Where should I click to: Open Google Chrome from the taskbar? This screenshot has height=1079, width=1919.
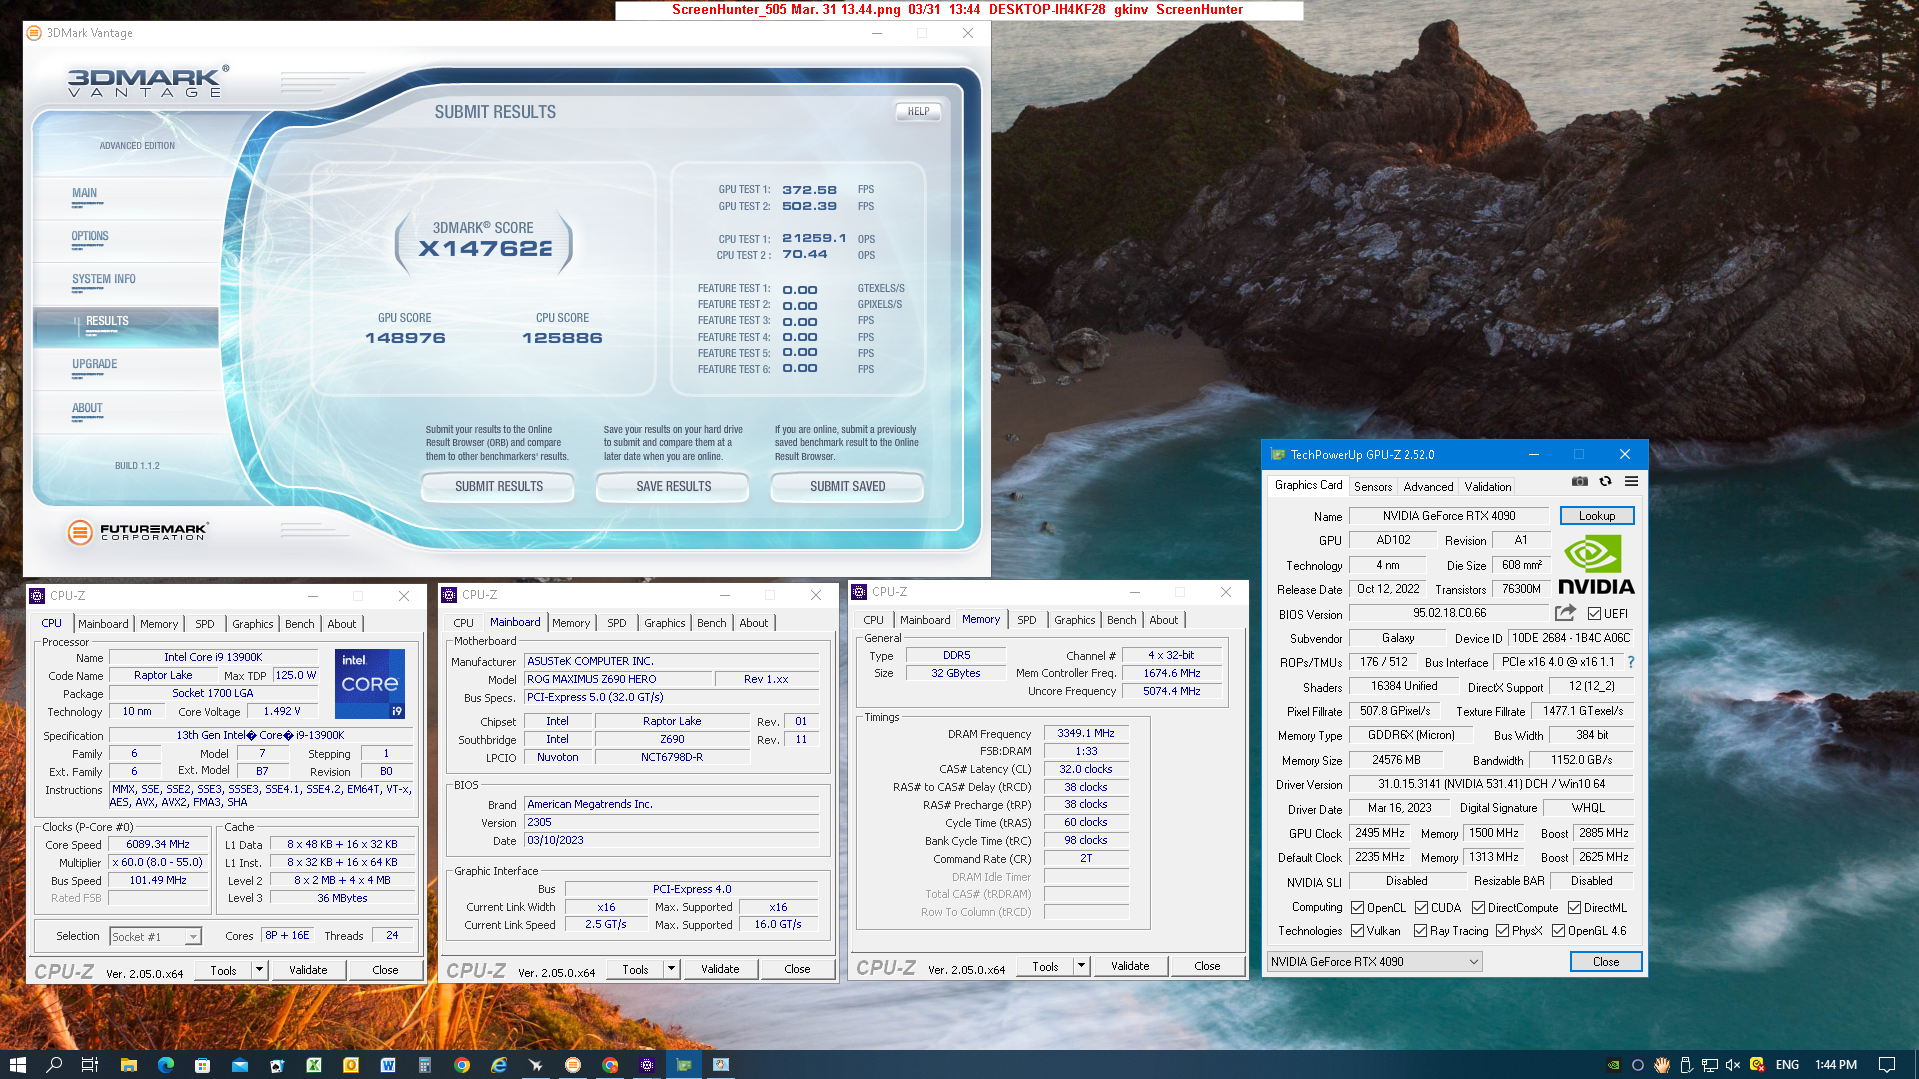462,1065
